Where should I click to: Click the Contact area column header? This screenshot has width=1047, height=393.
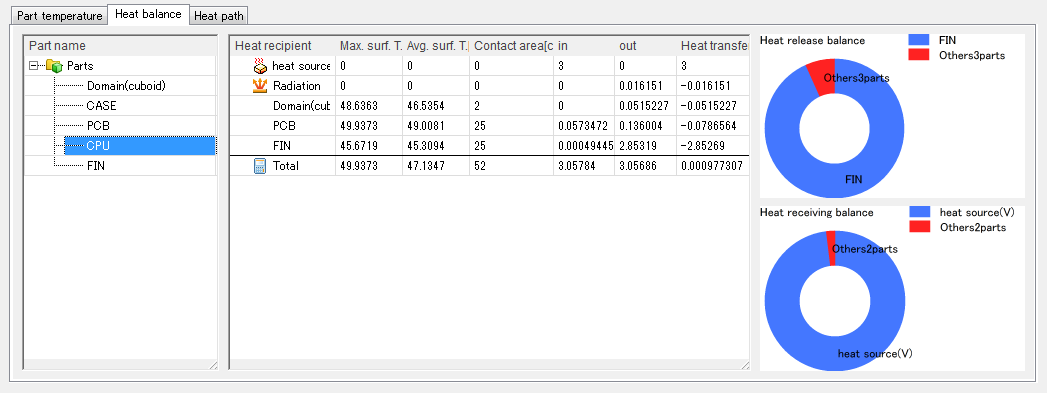pyautogui.click(x=511, y=46)
